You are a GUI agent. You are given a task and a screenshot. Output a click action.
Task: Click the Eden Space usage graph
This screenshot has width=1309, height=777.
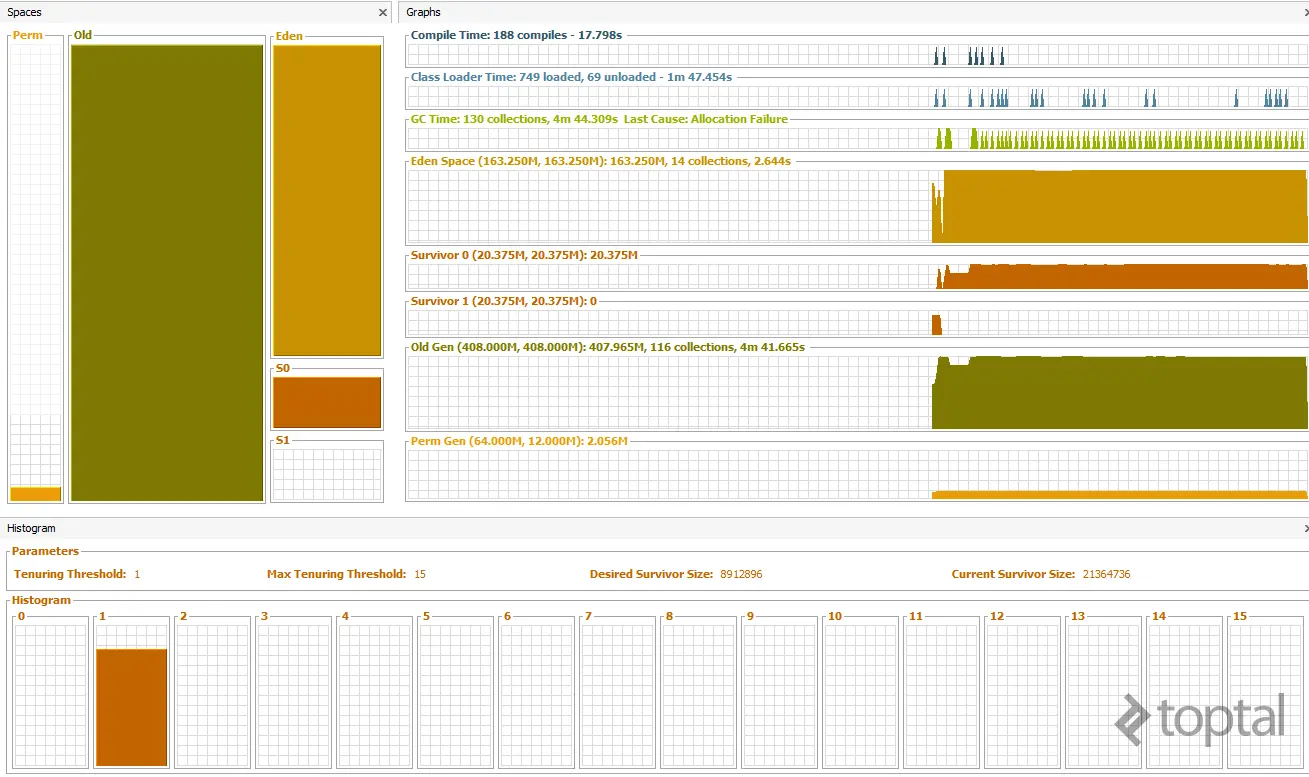(857, 206)
